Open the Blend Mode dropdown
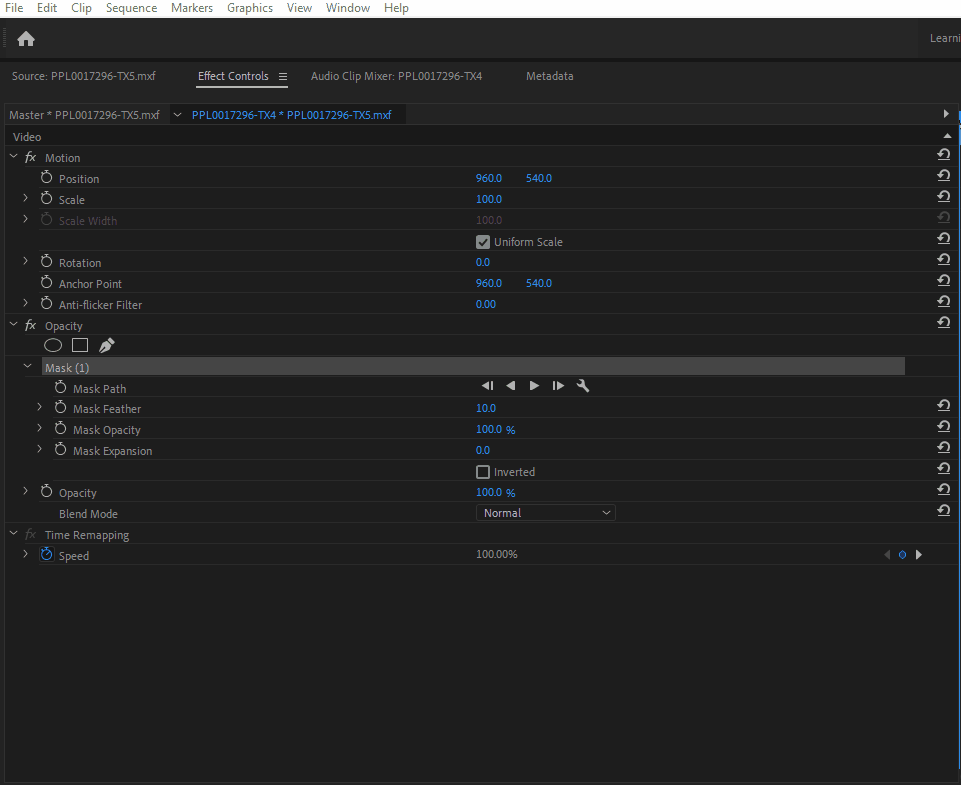The height and width of the screenshot is (785, 961). click(545, 512)
